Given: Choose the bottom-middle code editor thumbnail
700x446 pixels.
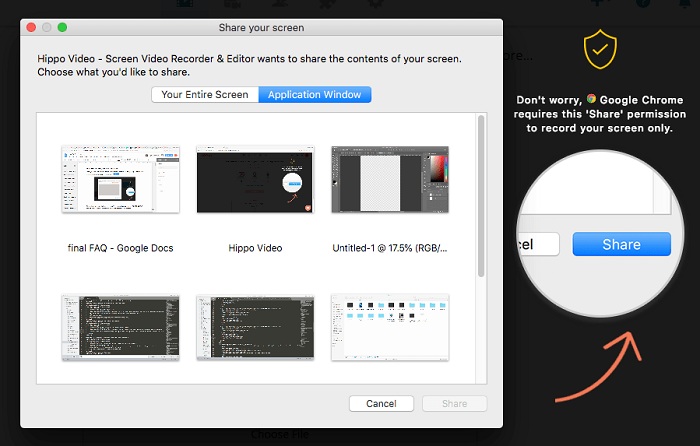Looking at the screenshot, I should (x=256, y=327).
